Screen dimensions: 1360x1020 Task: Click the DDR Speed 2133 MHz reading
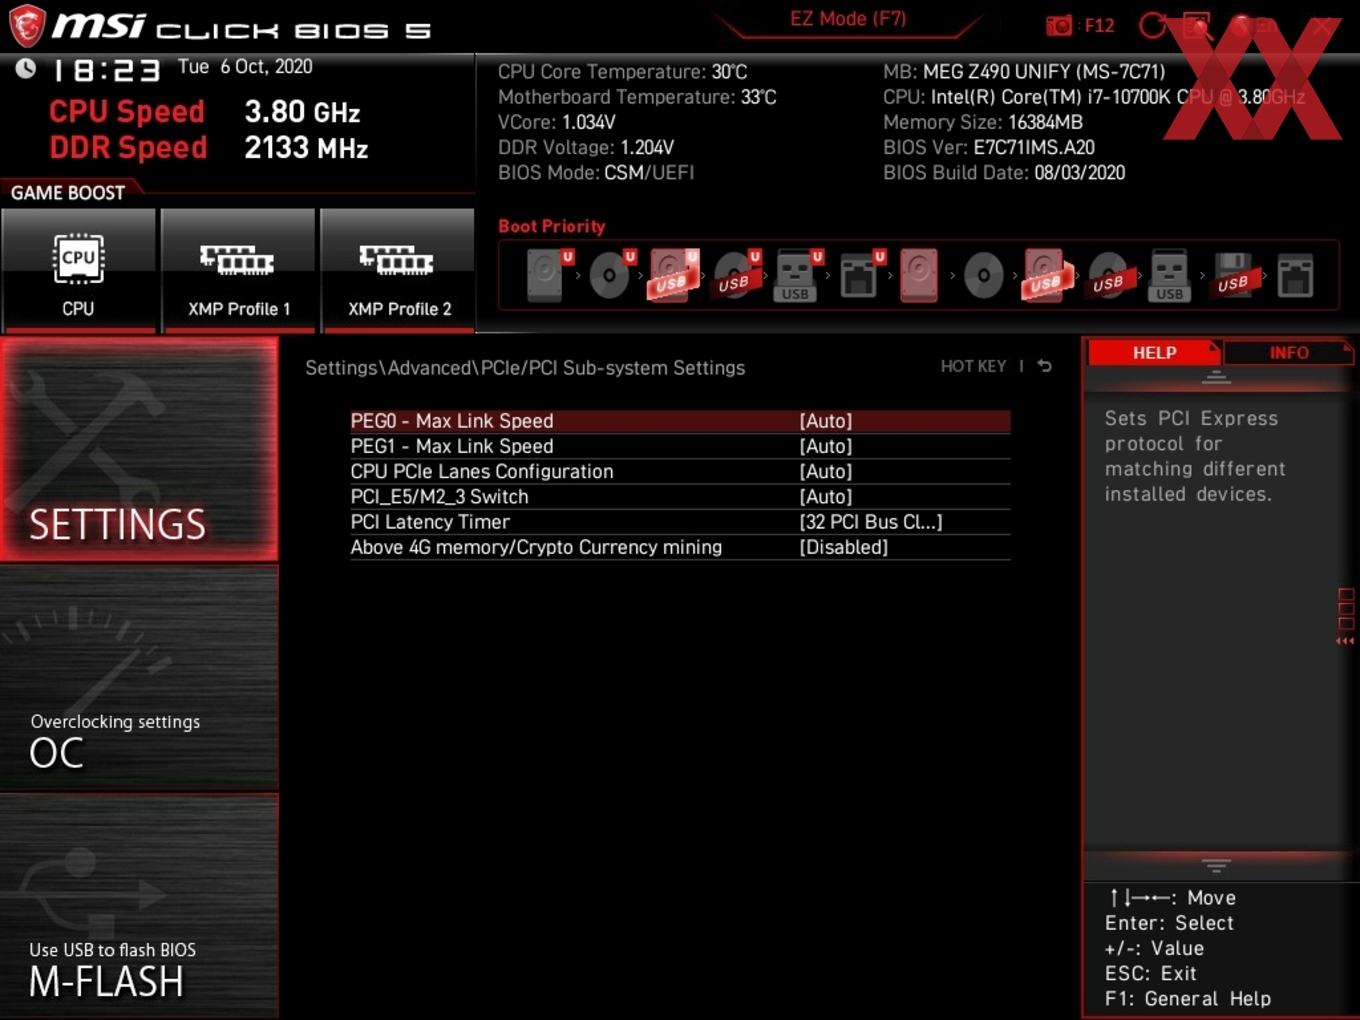click(209, 147)
